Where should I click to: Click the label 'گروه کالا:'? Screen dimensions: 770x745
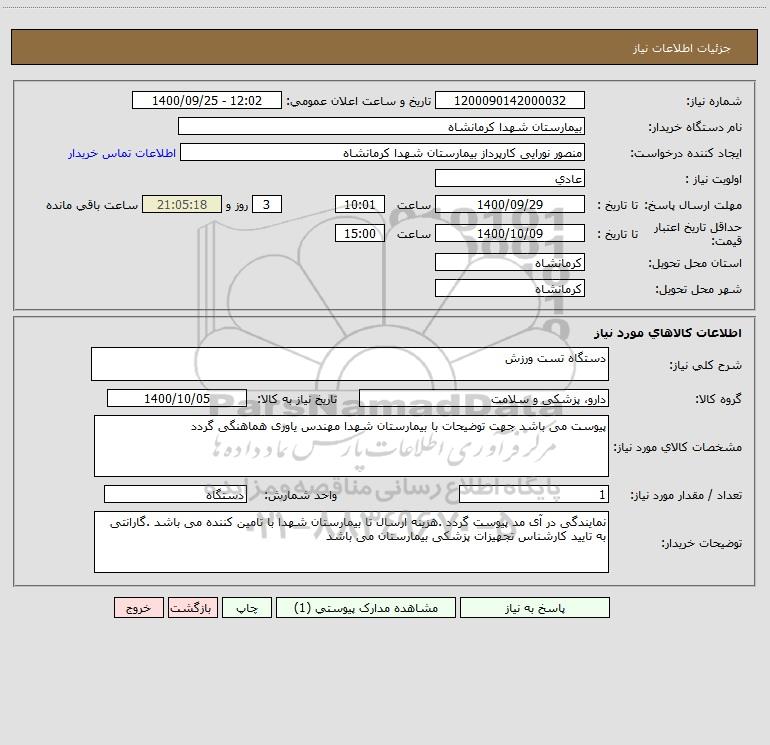pos(718,400)
